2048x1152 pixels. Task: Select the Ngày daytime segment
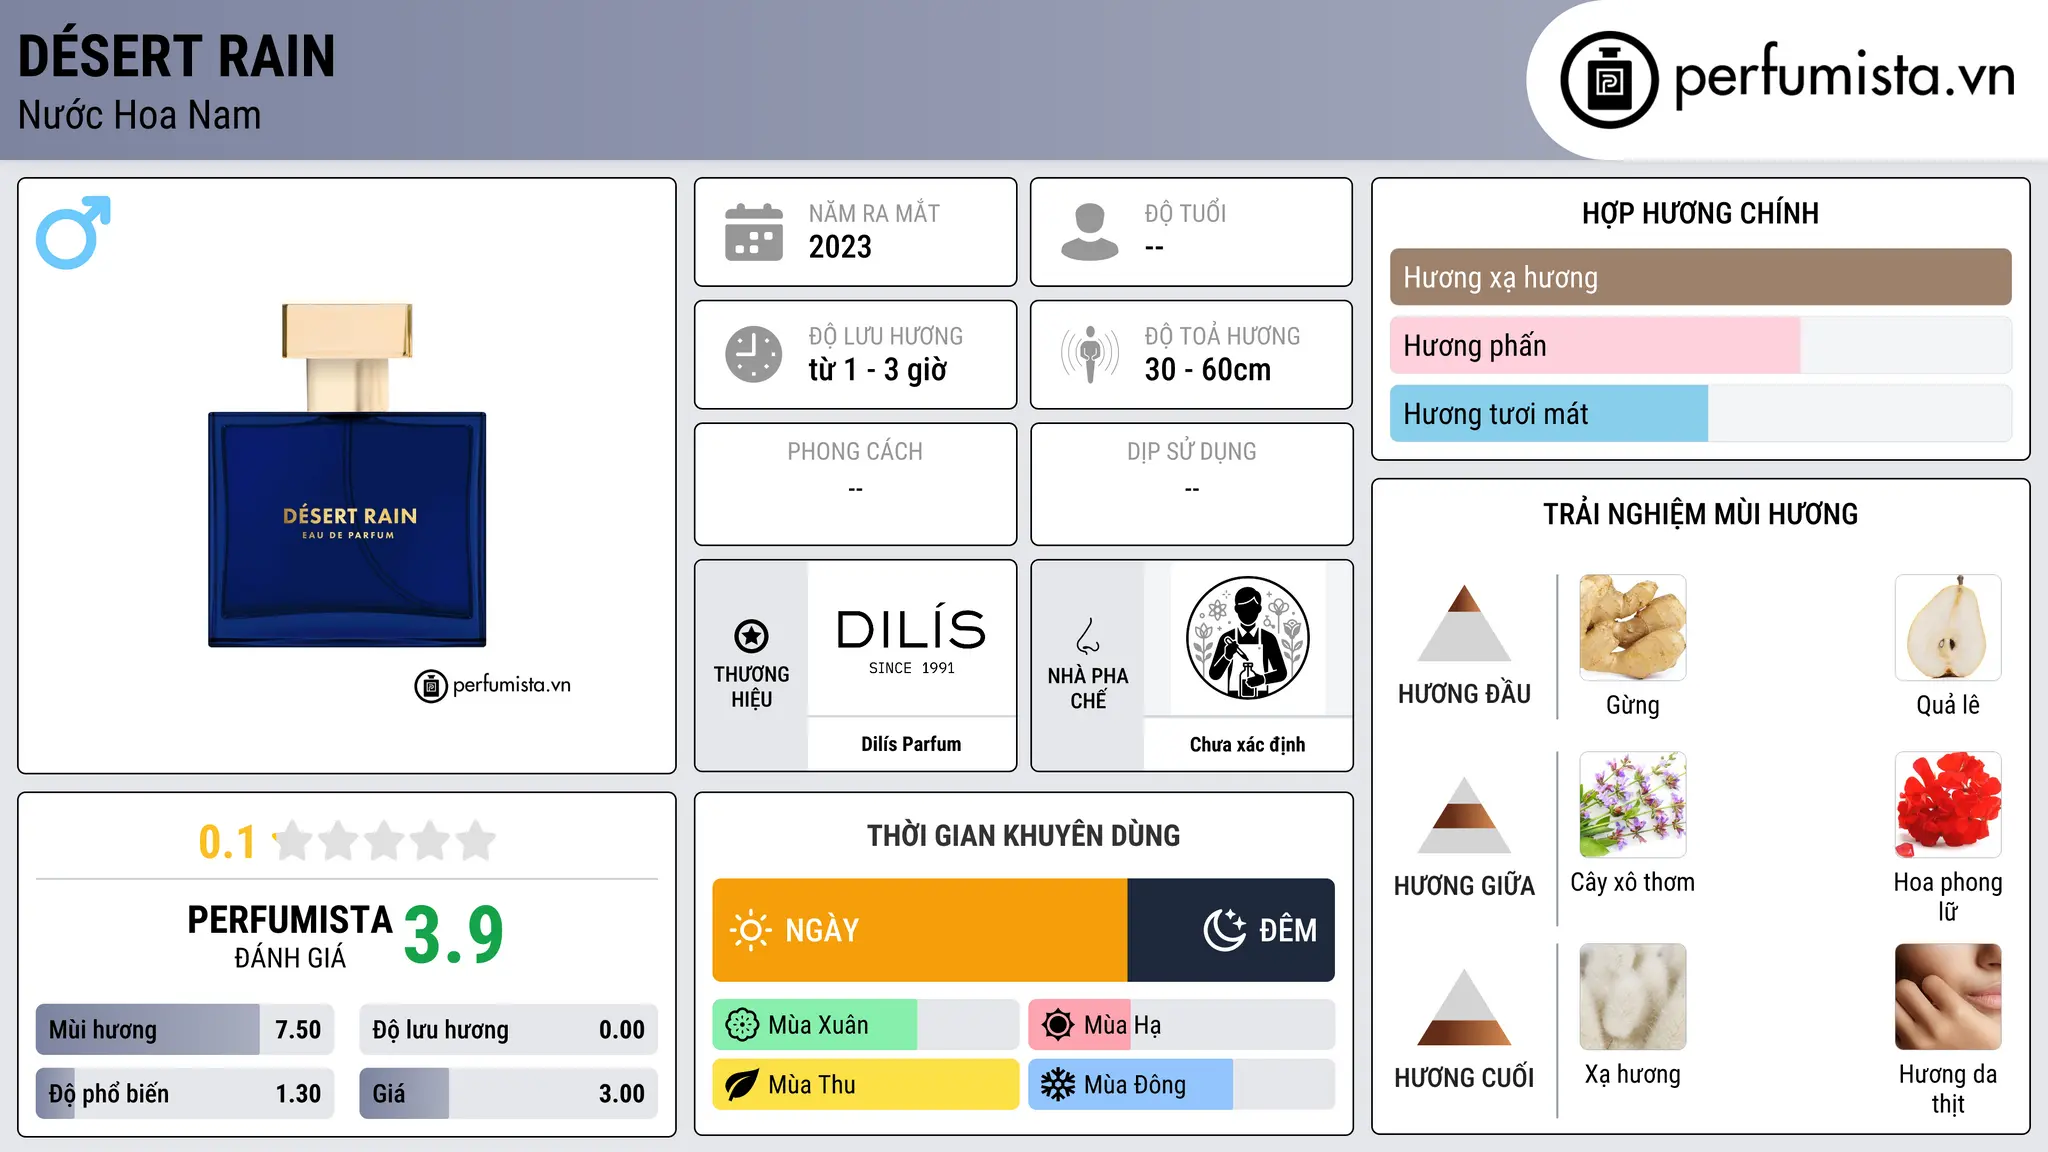pos(920,930)
